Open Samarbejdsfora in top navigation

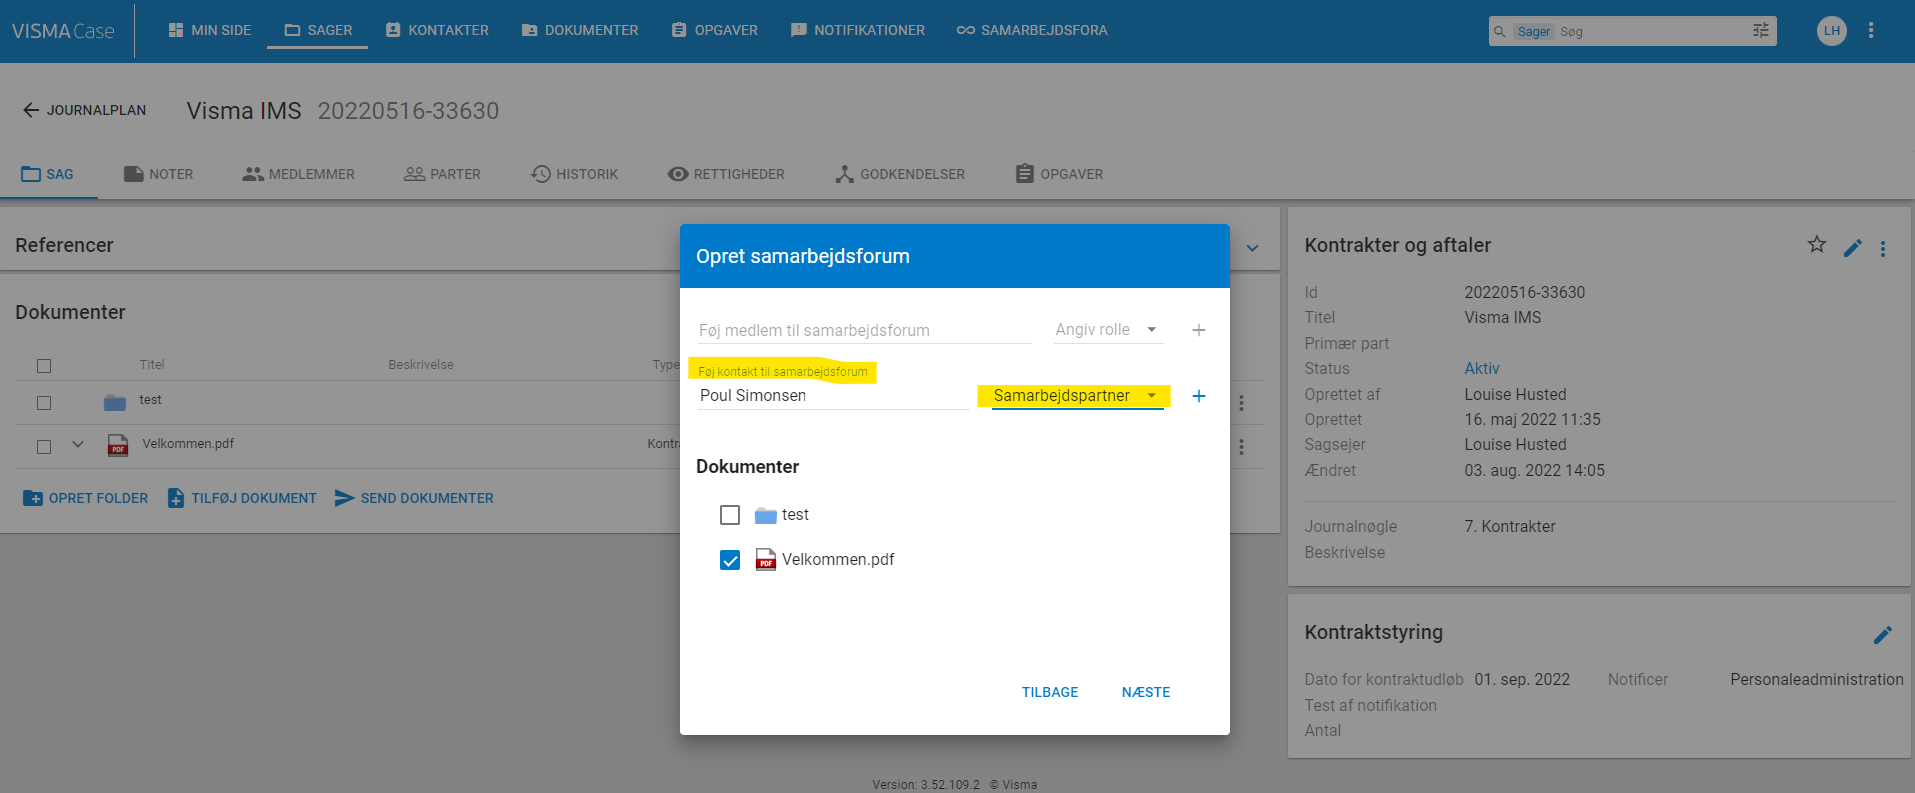1032,30
